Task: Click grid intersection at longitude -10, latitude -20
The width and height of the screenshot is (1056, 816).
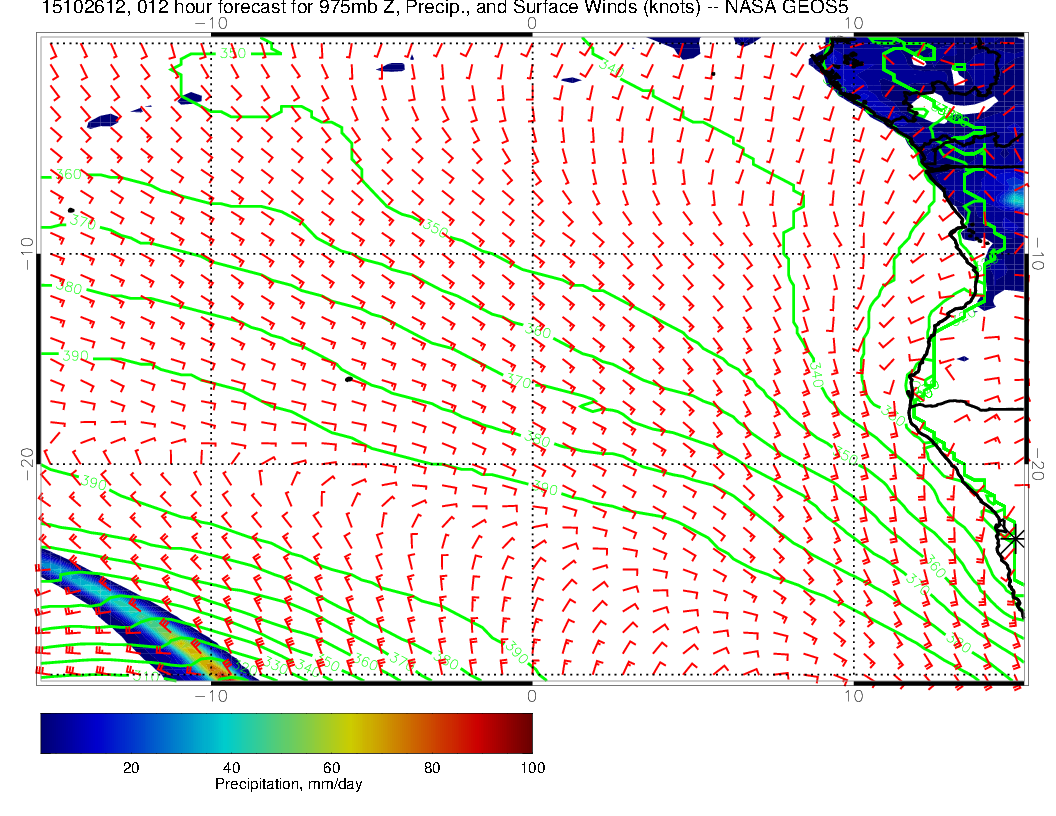Action: (x=212, y=464)
